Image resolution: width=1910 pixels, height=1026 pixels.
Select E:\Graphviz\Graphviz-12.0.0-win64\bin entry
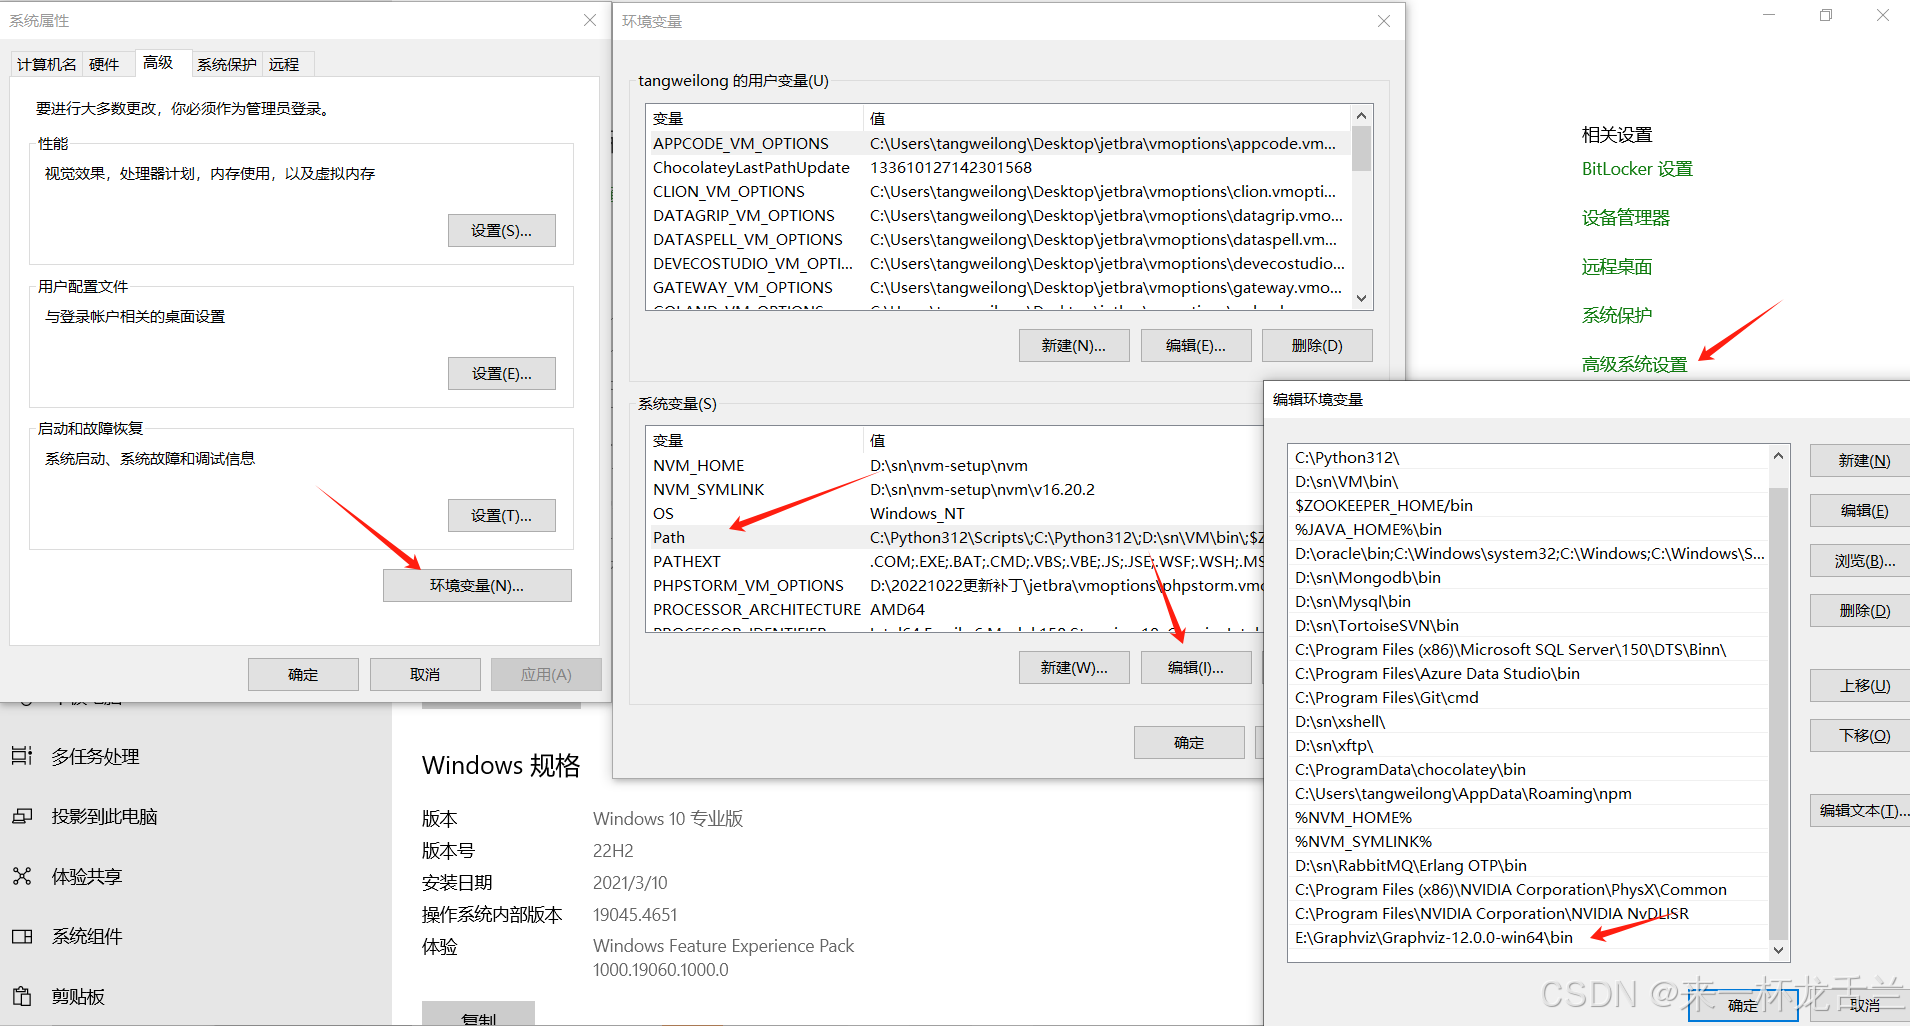coord(1529,937)
